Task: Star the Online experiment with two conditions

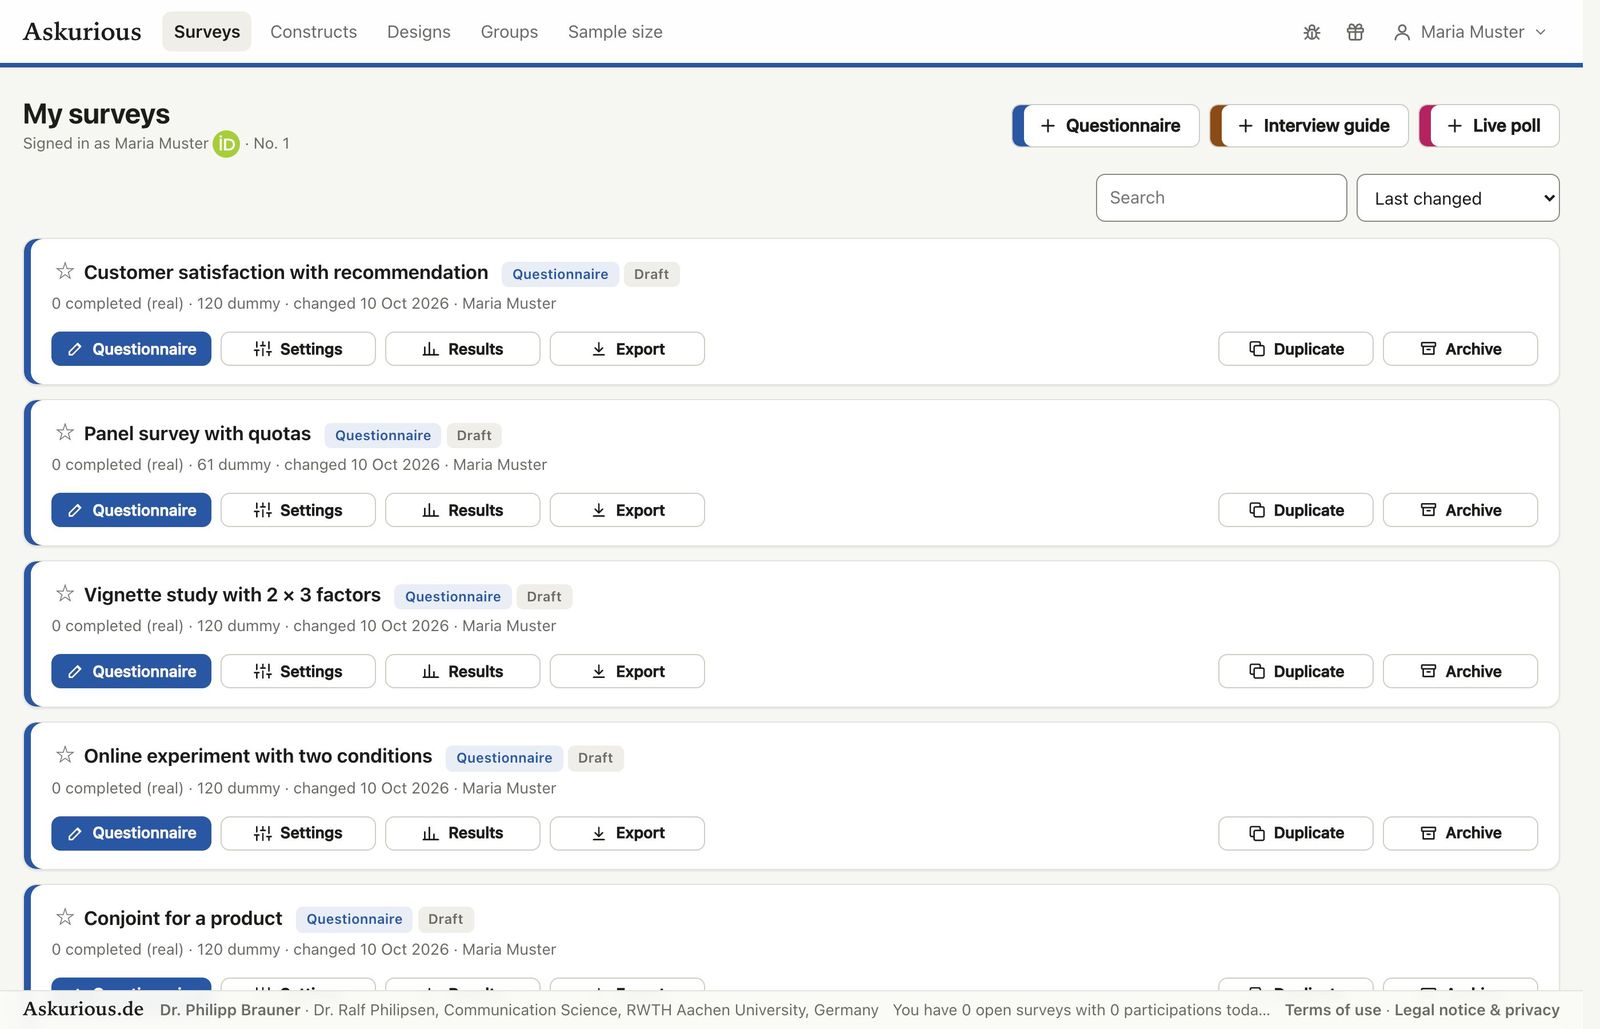Action: [x=65, y=755]
